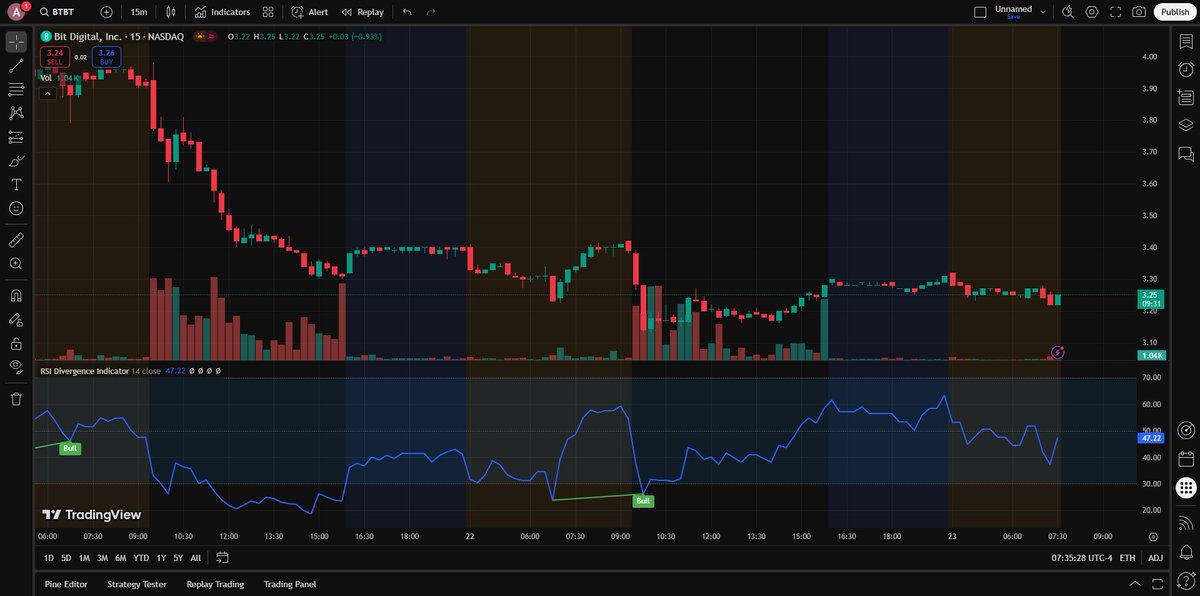Select the 5Y date range
The image size is (1200, 596).
point(178,558)
